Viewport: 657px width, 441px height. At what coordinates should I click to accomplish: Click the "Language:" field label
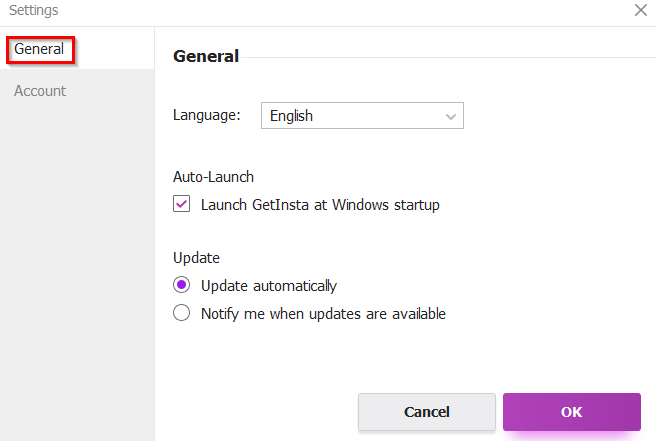pos(207,115)
